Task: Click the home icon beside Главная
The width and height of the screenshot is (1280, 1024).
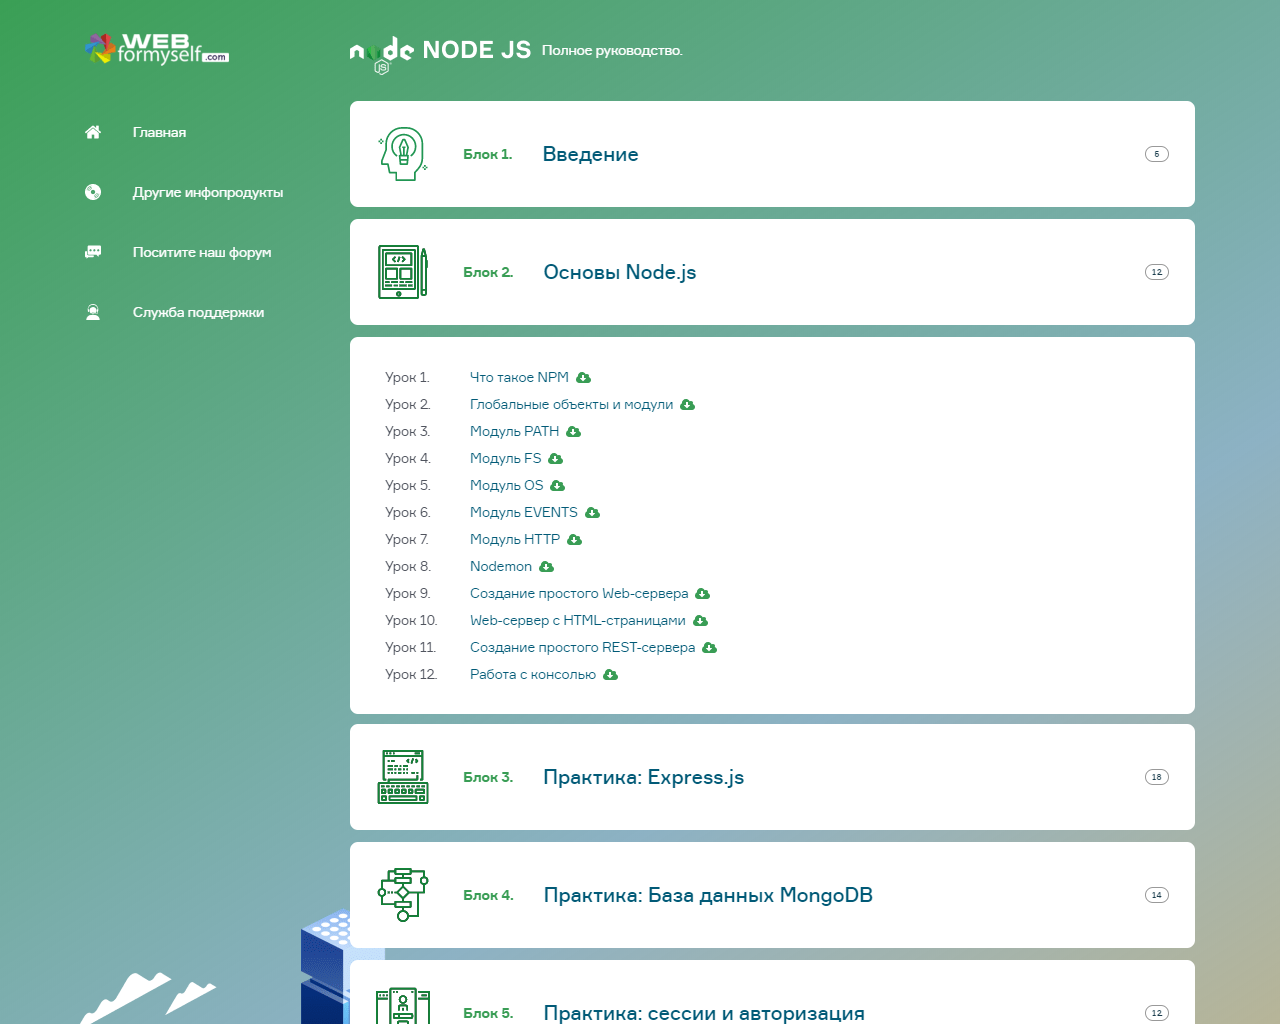Action: point(93,132)
